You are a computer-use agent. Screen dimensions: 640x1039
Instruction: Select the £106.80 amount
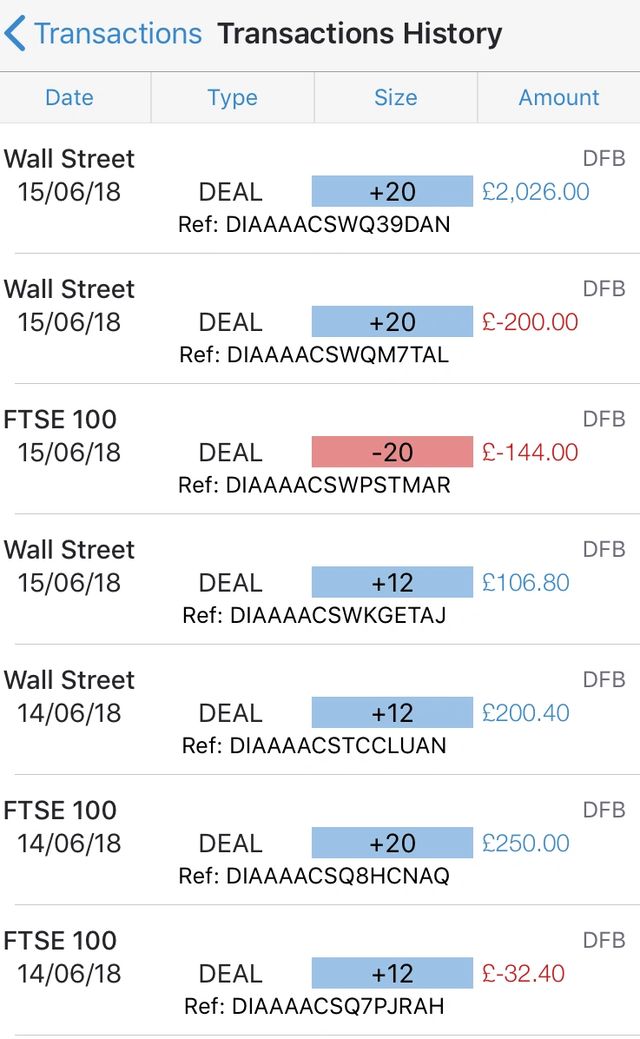coord(526,582)
